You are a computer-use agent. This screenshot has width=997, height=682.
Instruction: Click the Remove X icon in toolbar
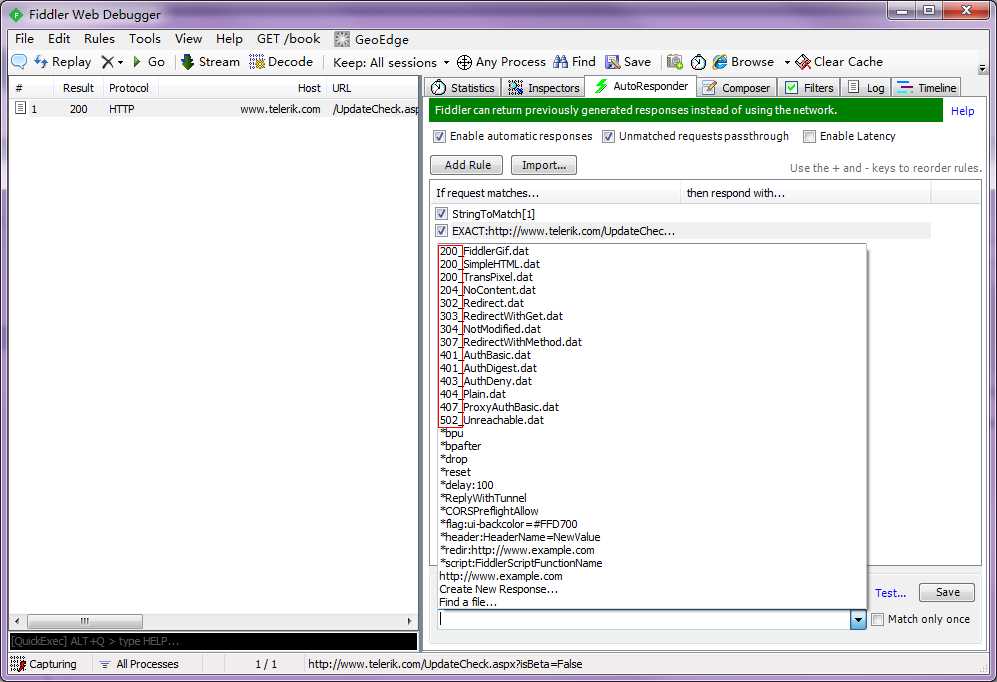[107, 62]
